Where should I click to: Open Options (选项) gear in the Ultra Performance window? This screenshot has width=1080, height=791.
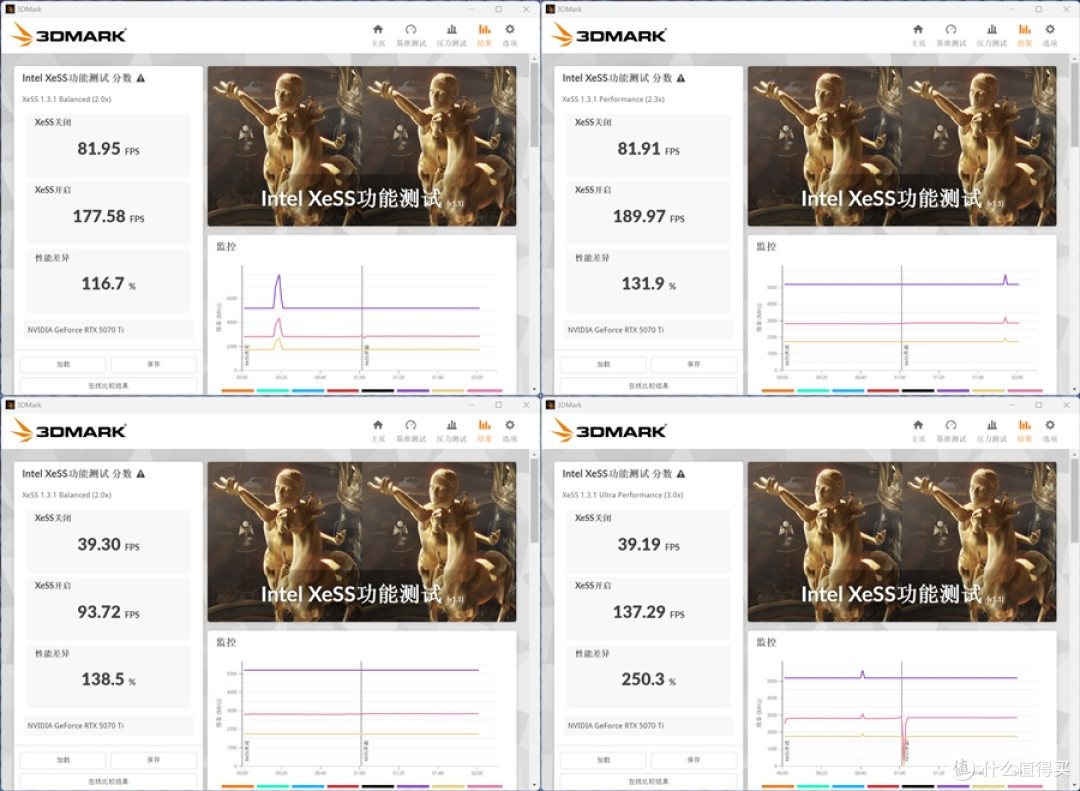pos(1050,431)
